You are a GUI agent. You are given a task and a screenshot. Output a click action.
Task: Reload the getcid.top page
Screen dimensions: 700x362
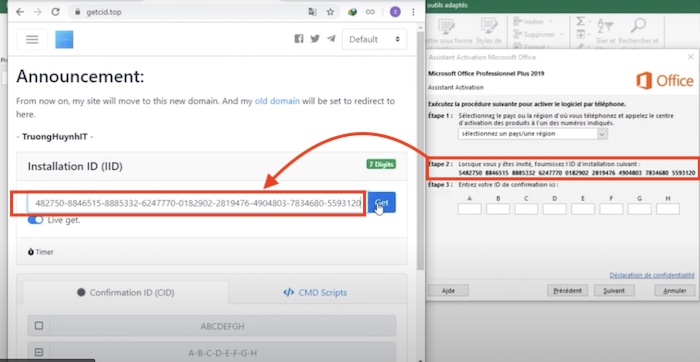click(55, 12)
